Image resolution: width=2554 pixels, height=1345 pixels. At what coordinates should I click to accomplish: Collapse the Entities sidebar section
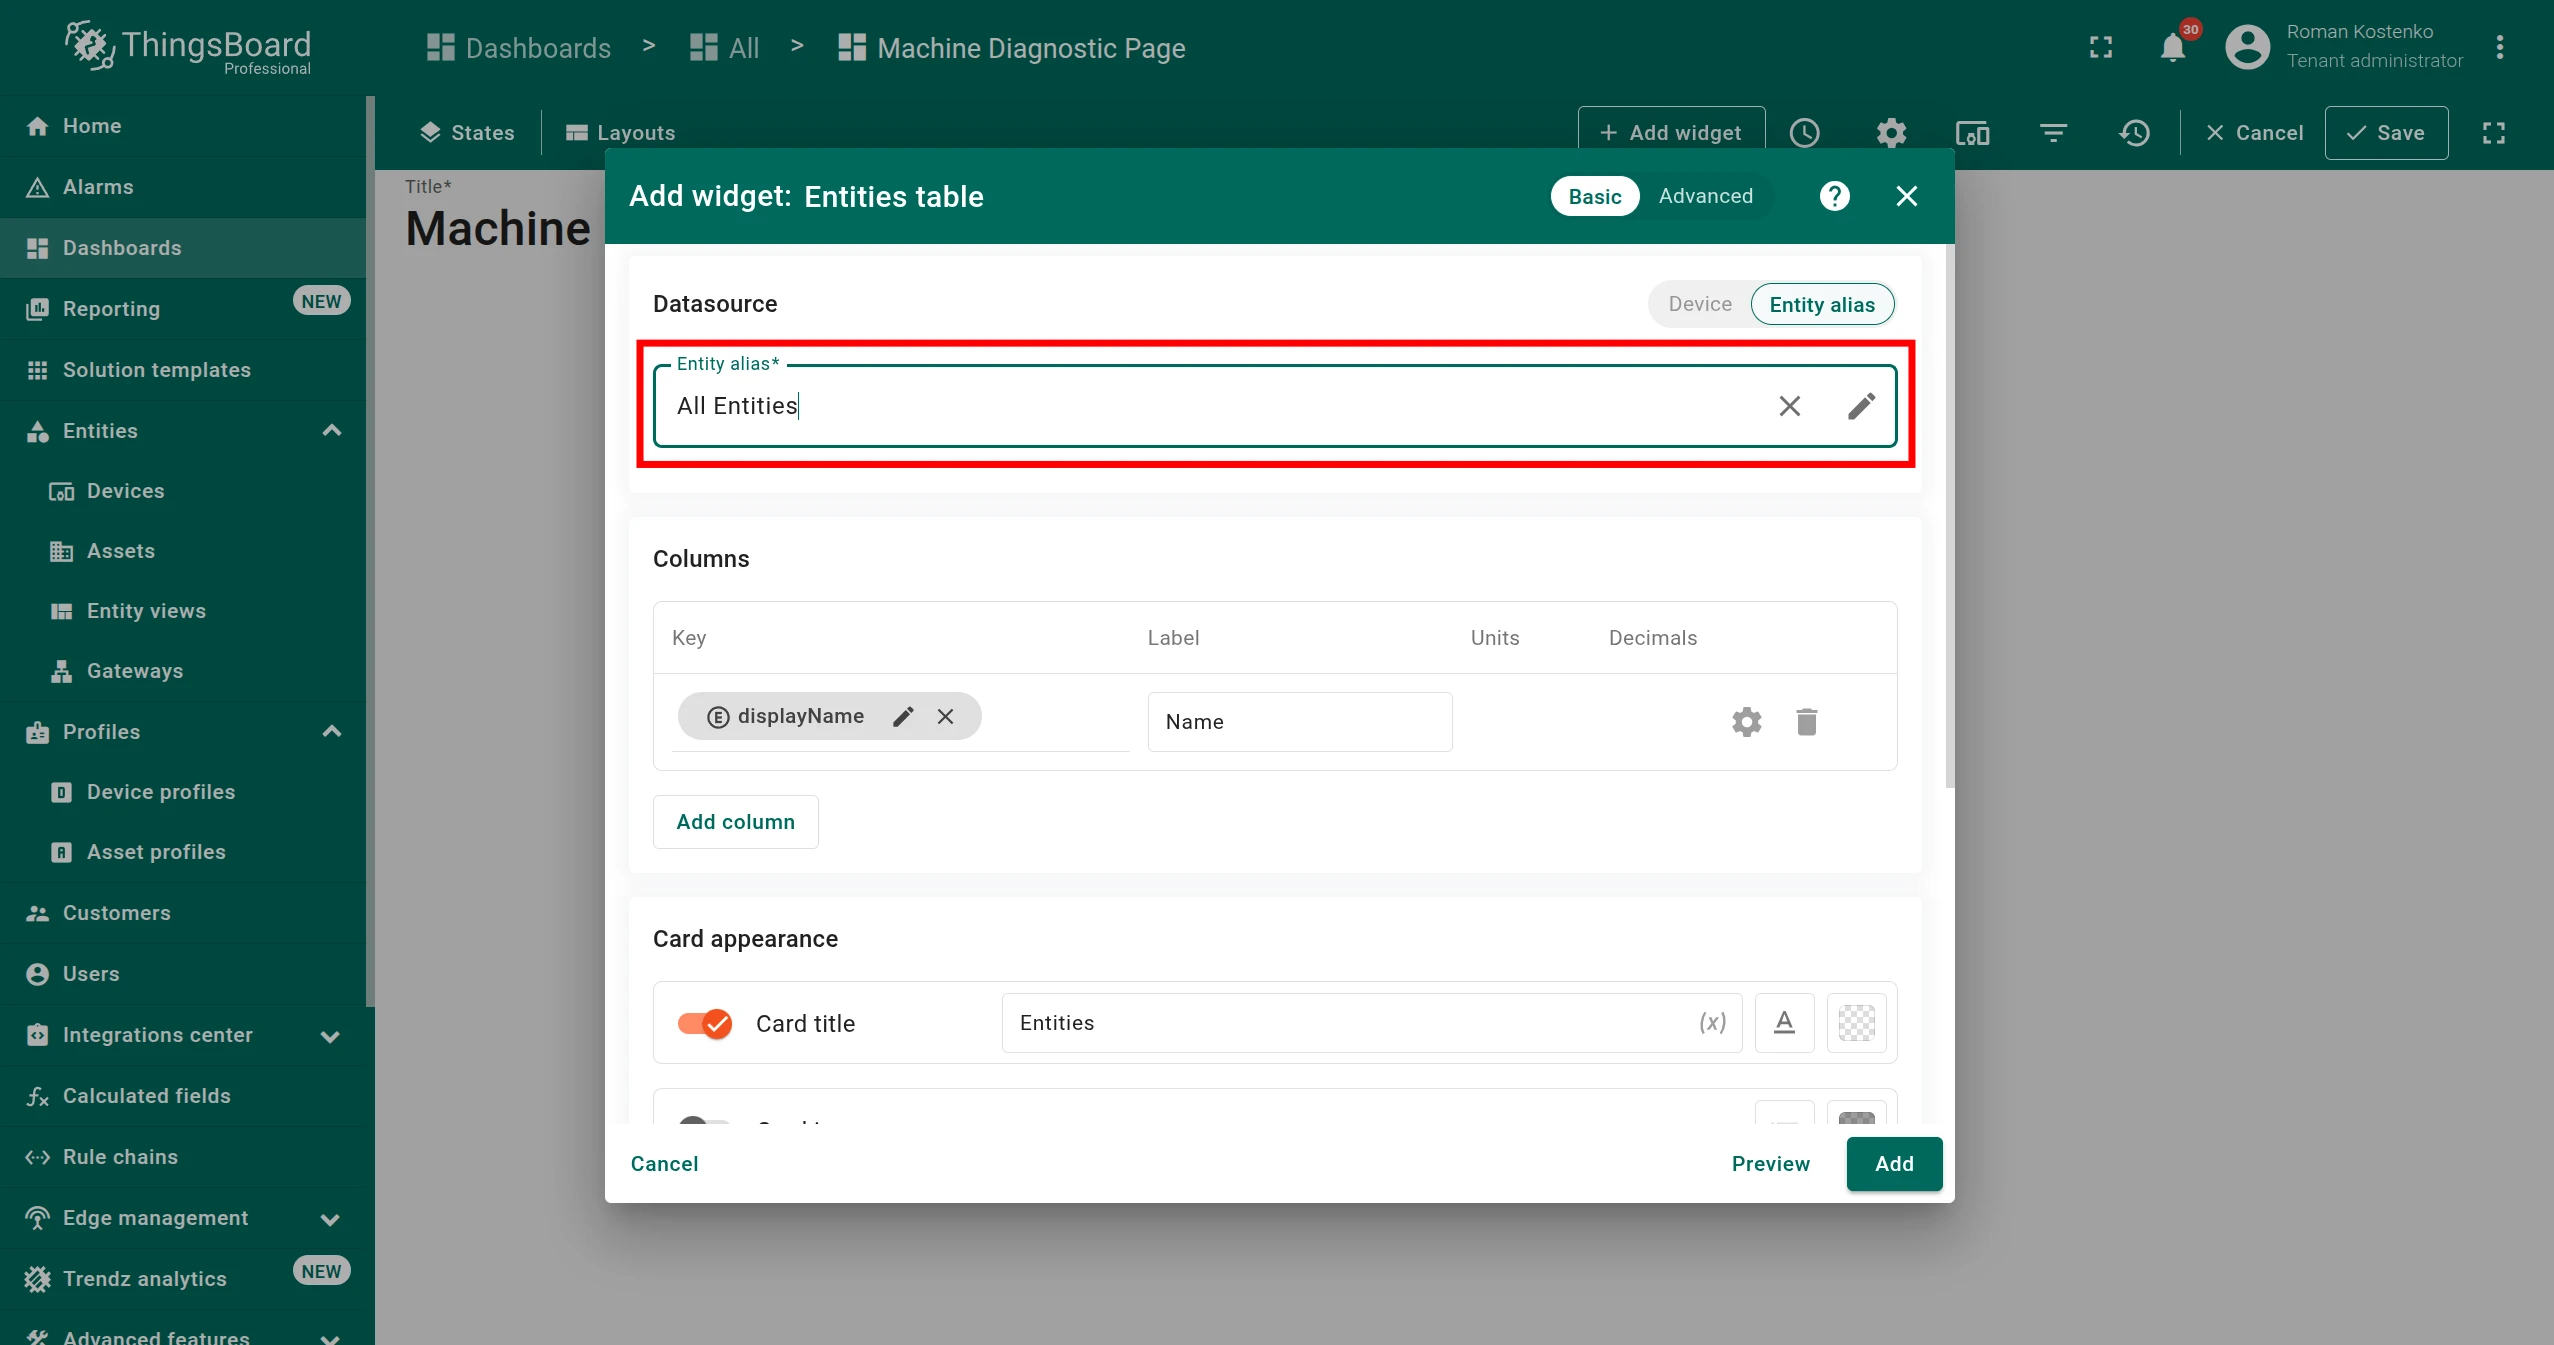tap(332, 431)
